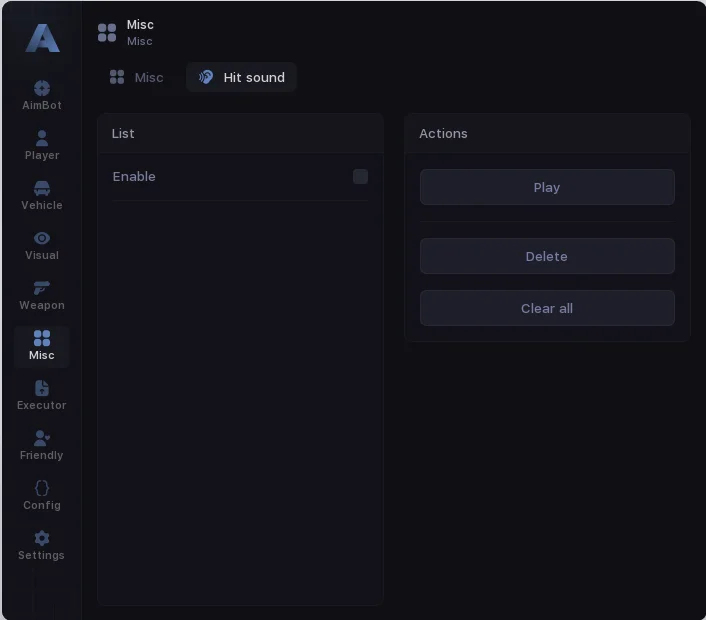Click the Delete button
Screen dimensions: 706x620
pos(547,256)
